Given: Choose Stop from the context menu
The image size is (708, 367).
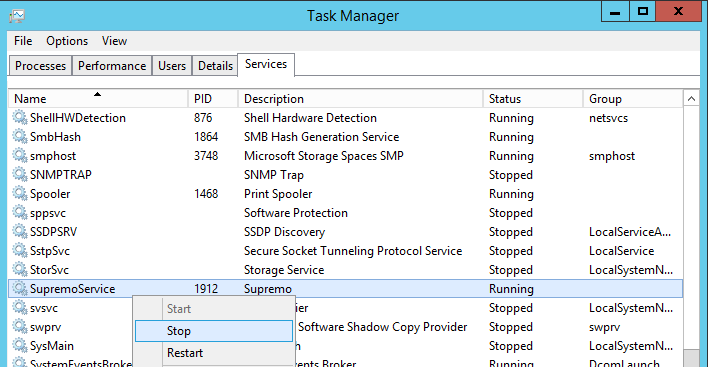Looking at the screenshot, I should 214,331.
